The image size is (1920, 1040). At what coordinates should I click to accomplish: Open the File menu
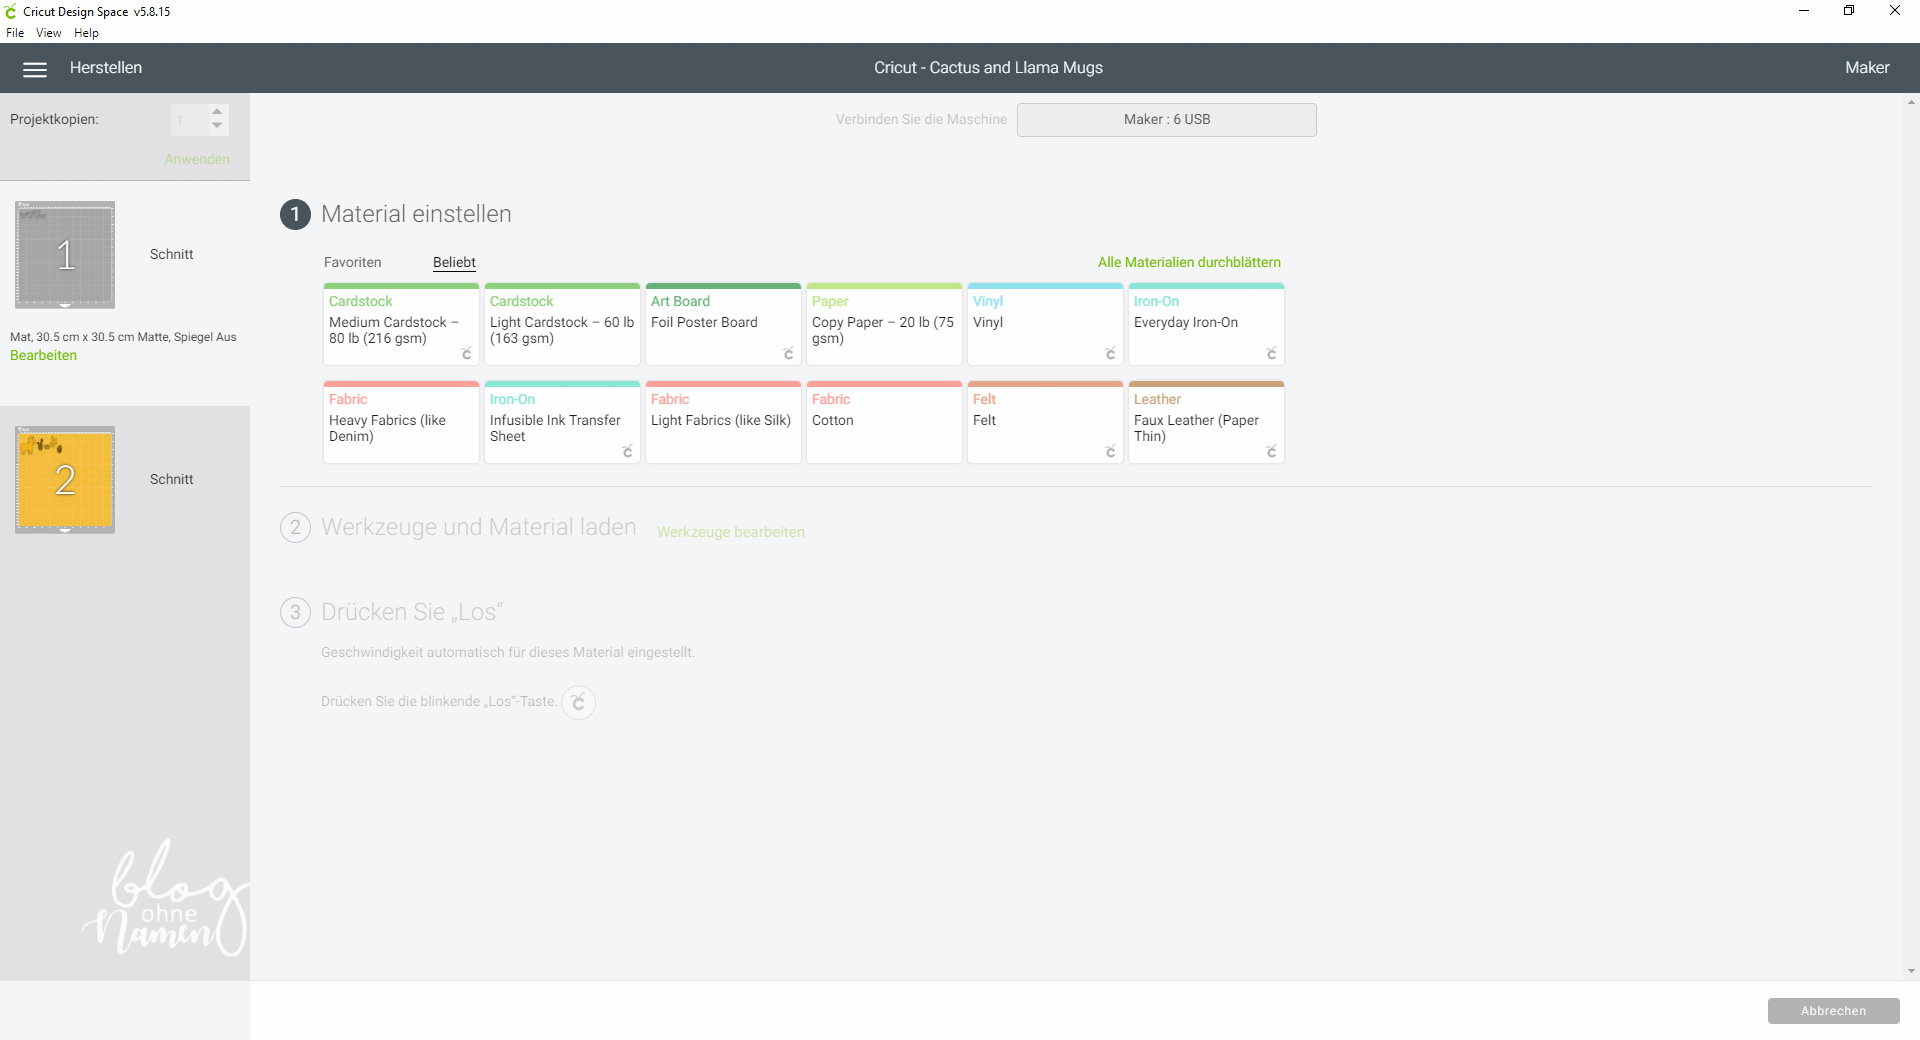tap(15, 33)
